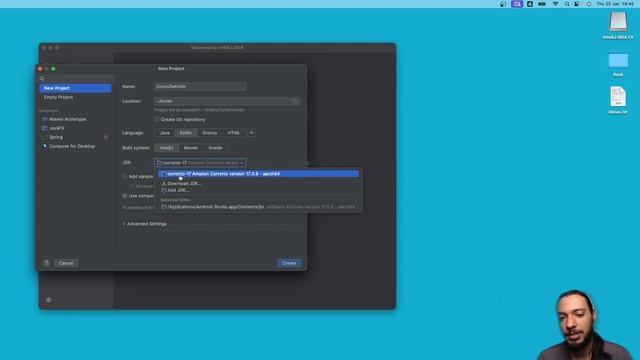640x360 pixels.
Task: Click the folder icon next to Add JDK
Action: click(x=164, y=190)
